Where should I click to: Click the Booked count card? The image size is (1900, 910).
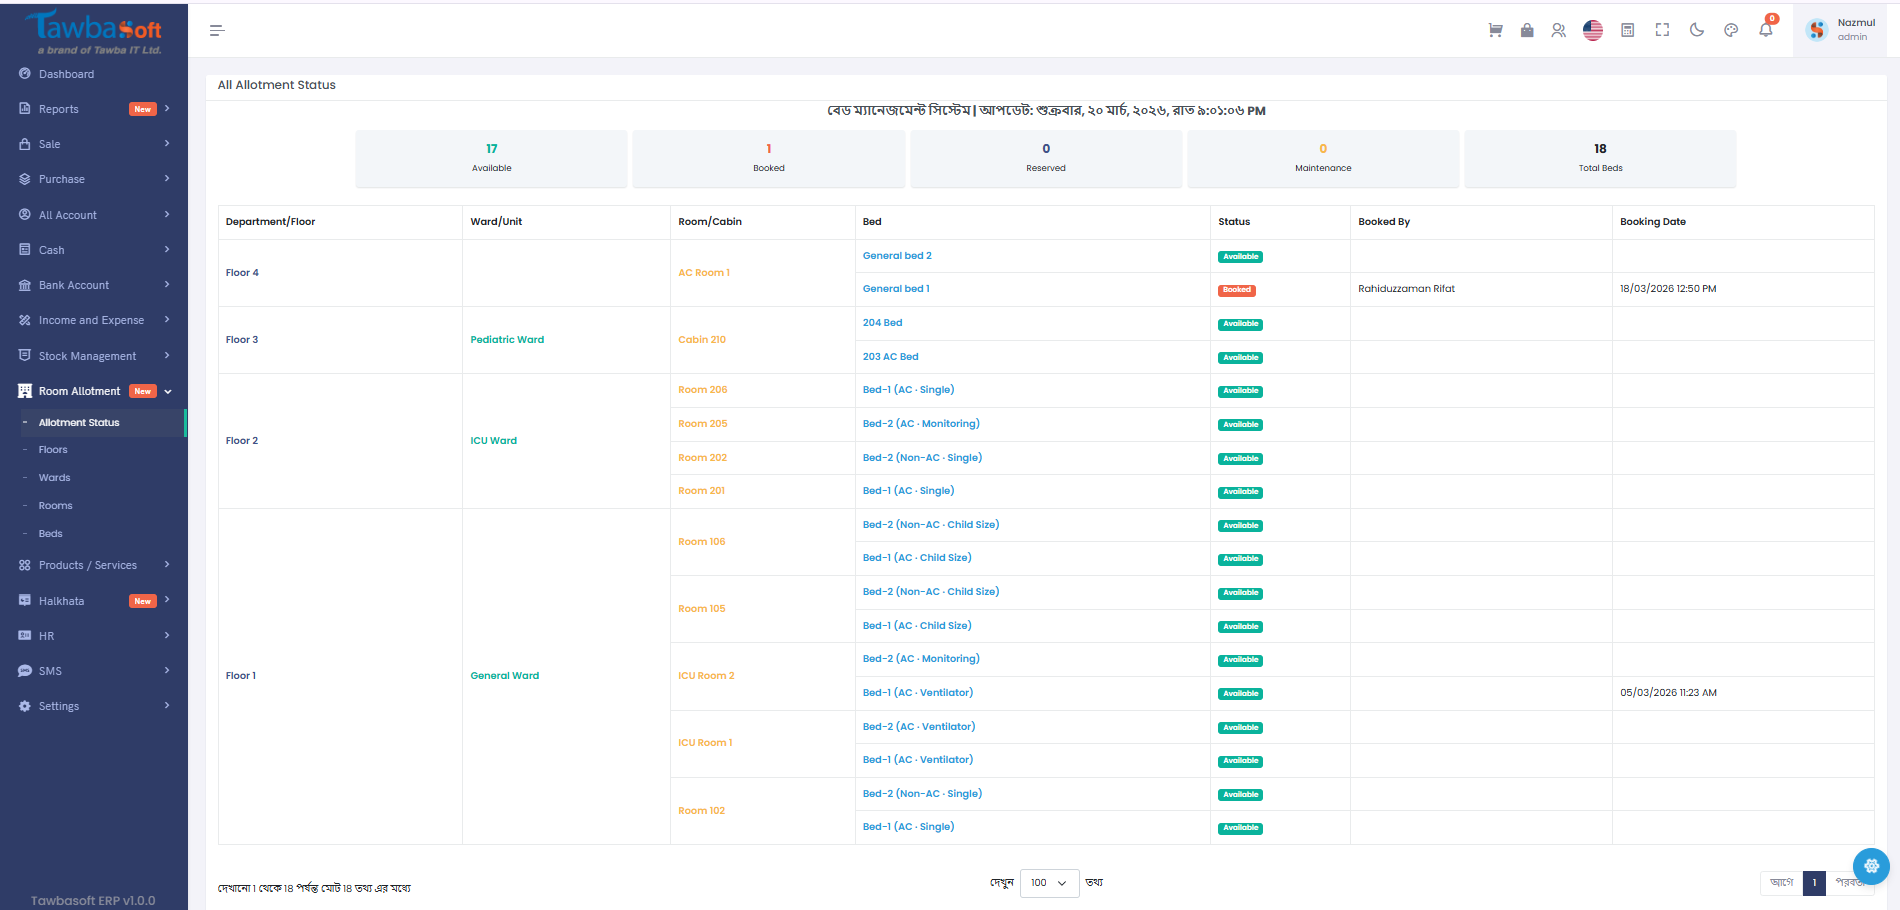[x=768, y=158]
